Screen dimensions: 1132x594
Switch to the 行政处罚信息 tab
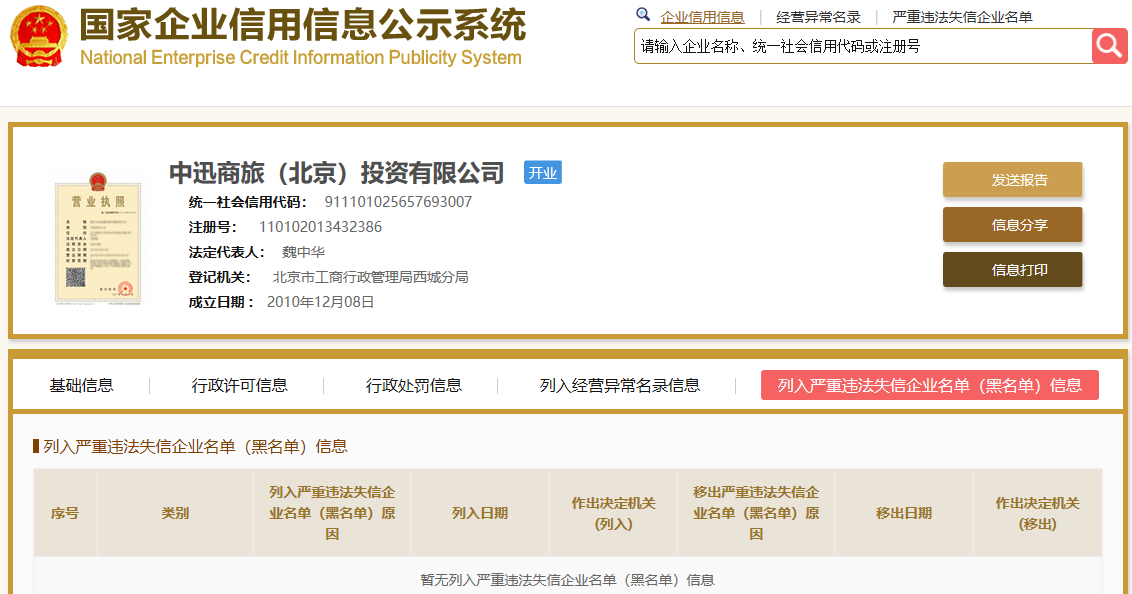[x=413, y=385]
